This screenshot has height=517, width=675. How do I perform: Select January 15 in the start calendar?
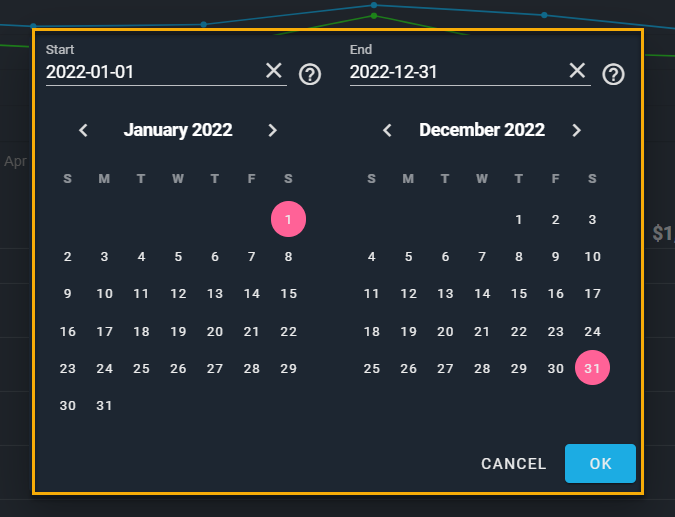pyautogui.click(x=288, y=294)
